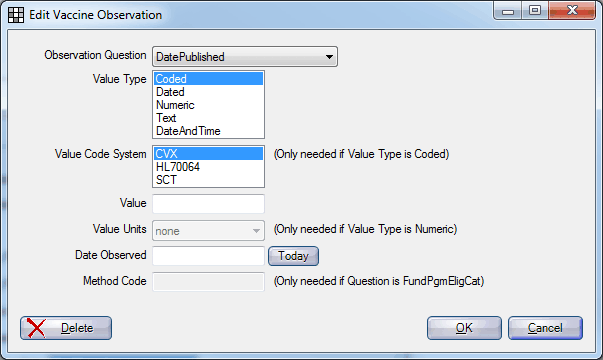Confirm with the OK button
Viewport: 603px width, 360px height.
pyautogui.click(x=464, y=328)
